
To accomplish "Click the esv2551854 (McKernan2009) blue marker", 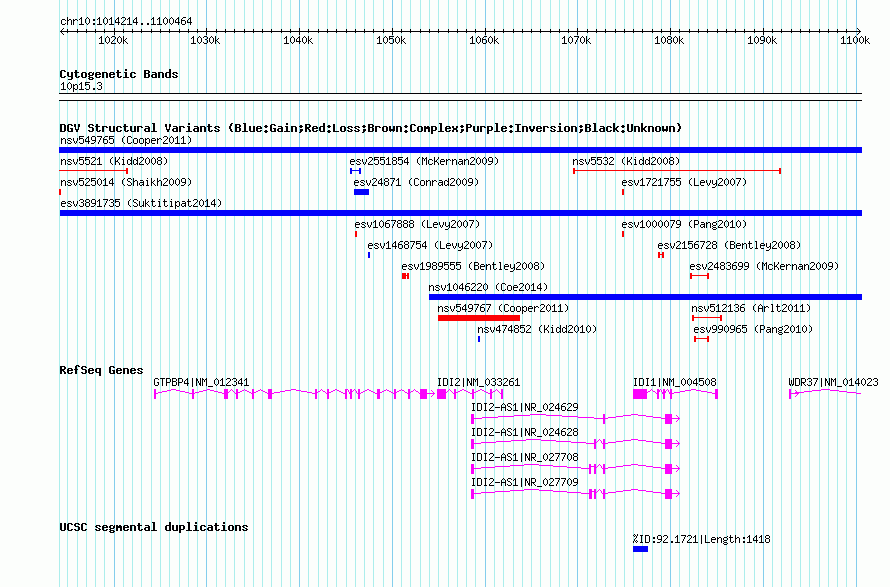I will pos(355,171).
